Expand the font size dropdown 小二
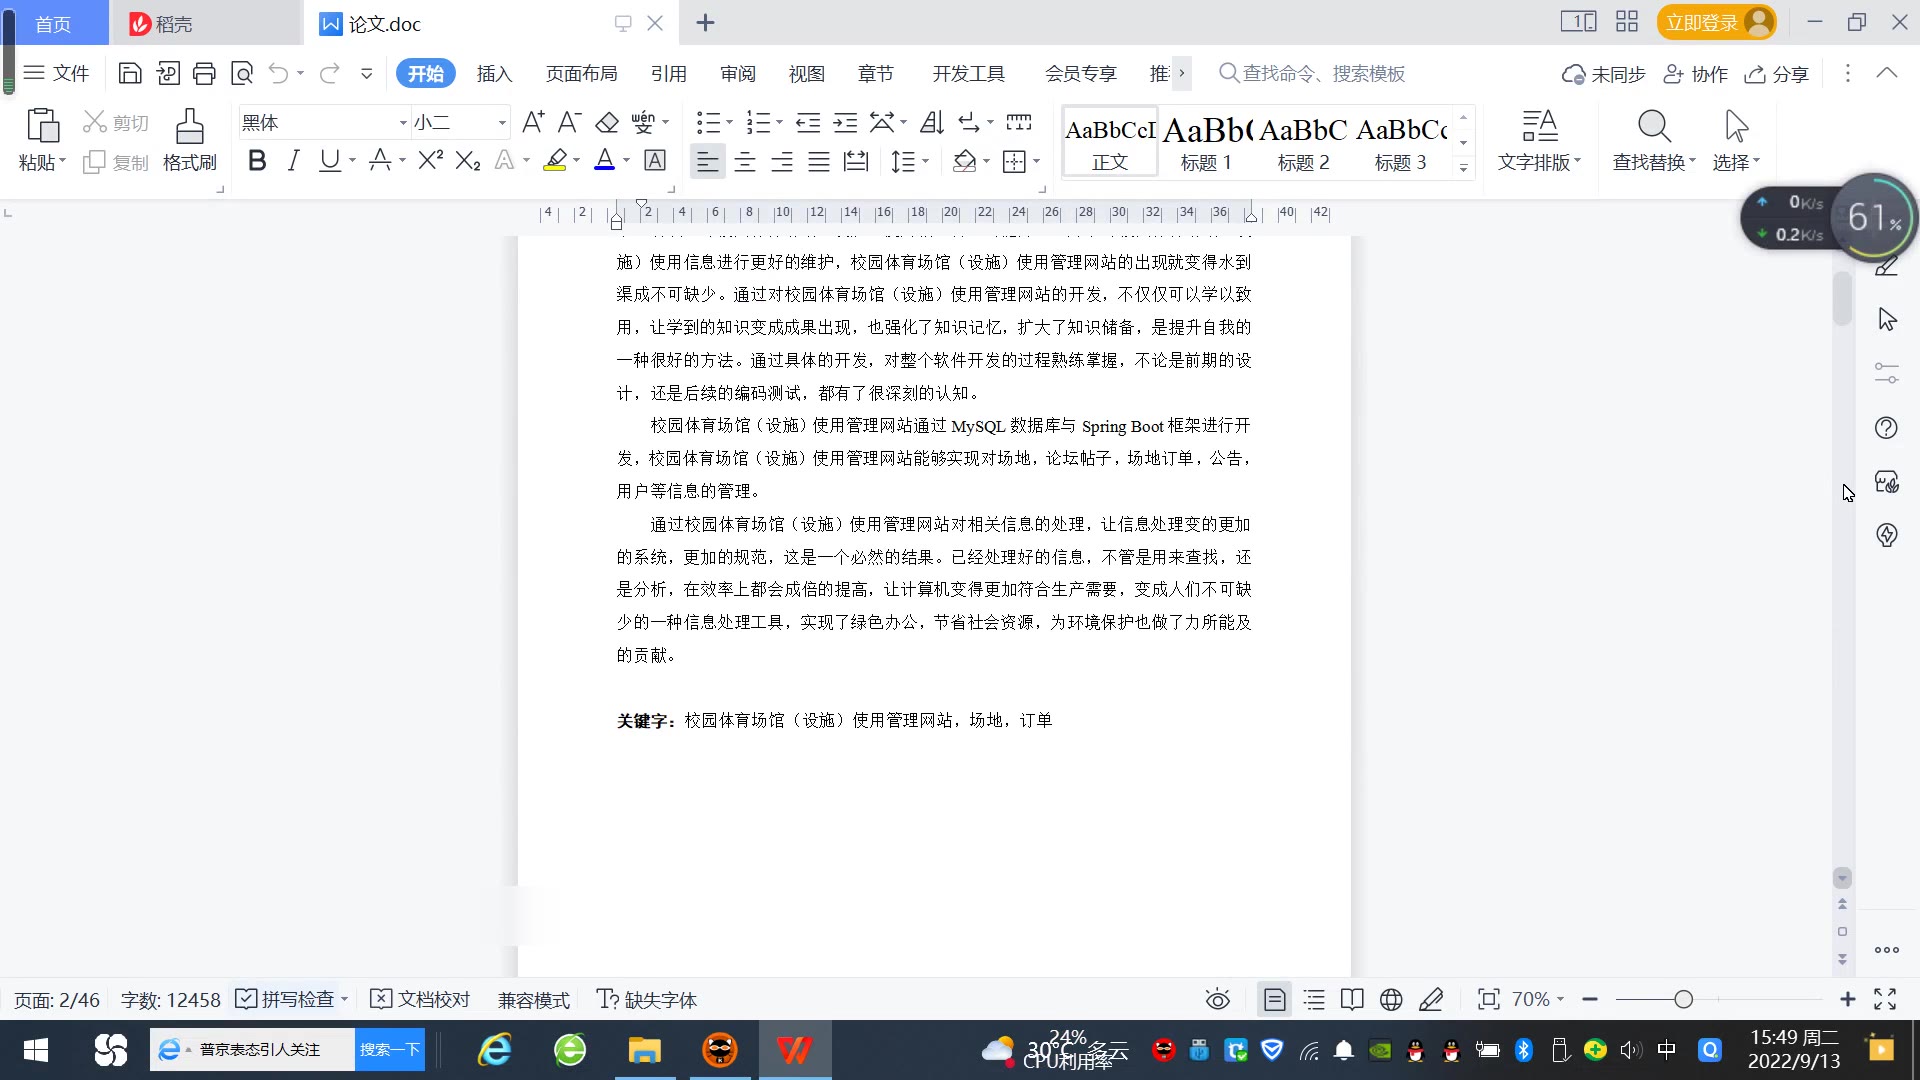Screen dimensions: 1920x1080 (502, 122)
